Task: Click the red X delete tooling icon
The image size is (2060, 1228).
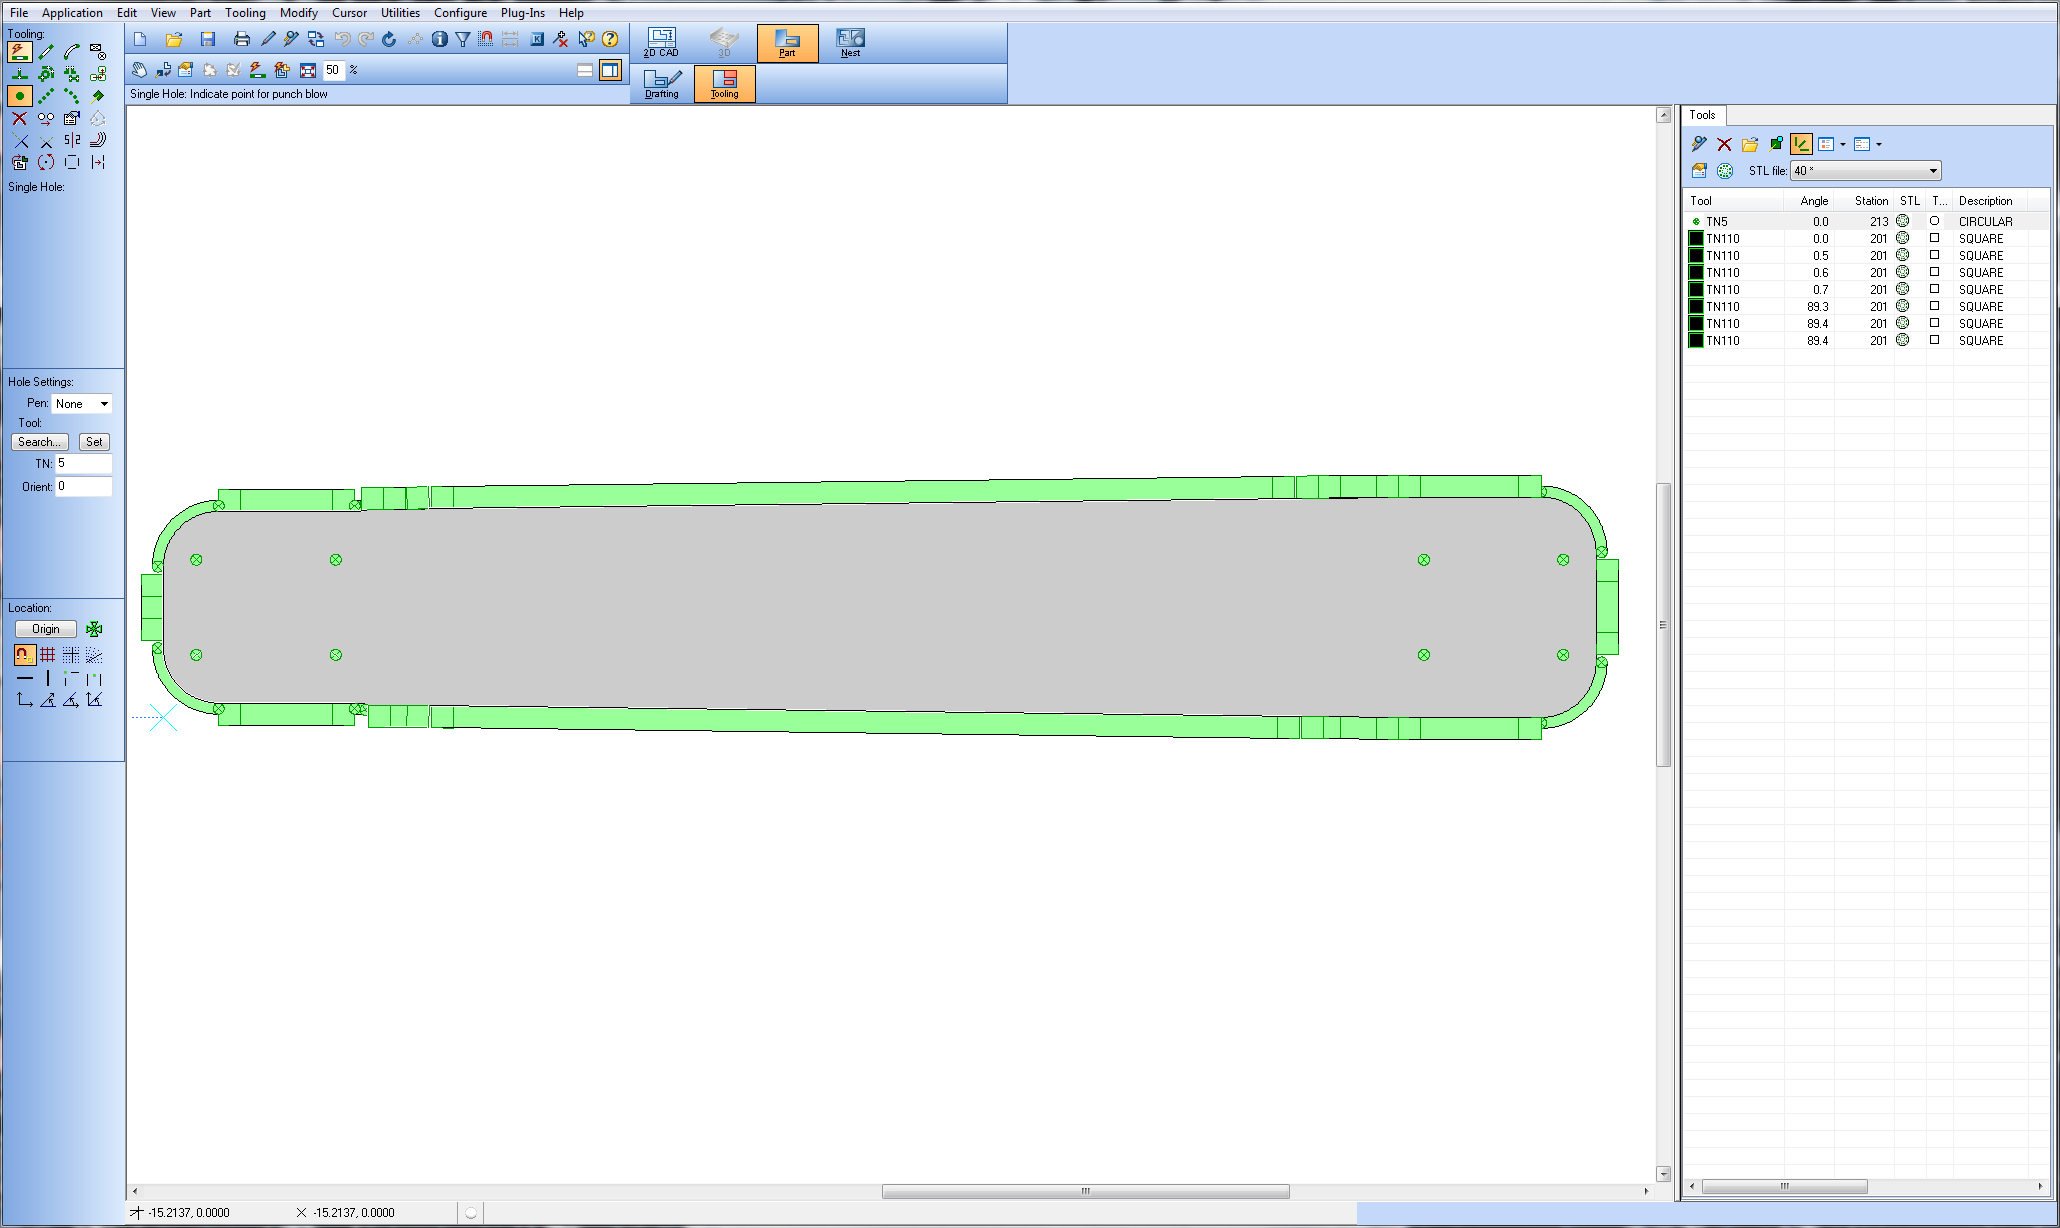Action: click(x=20, y=118)
